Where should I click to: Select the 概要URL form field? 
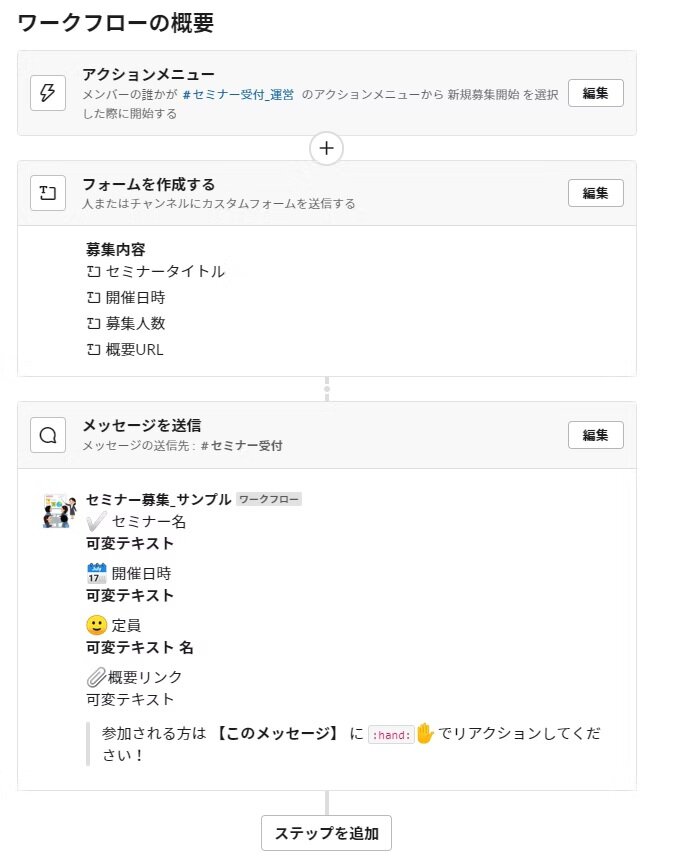pyautogui.click(x=134, y=349)
